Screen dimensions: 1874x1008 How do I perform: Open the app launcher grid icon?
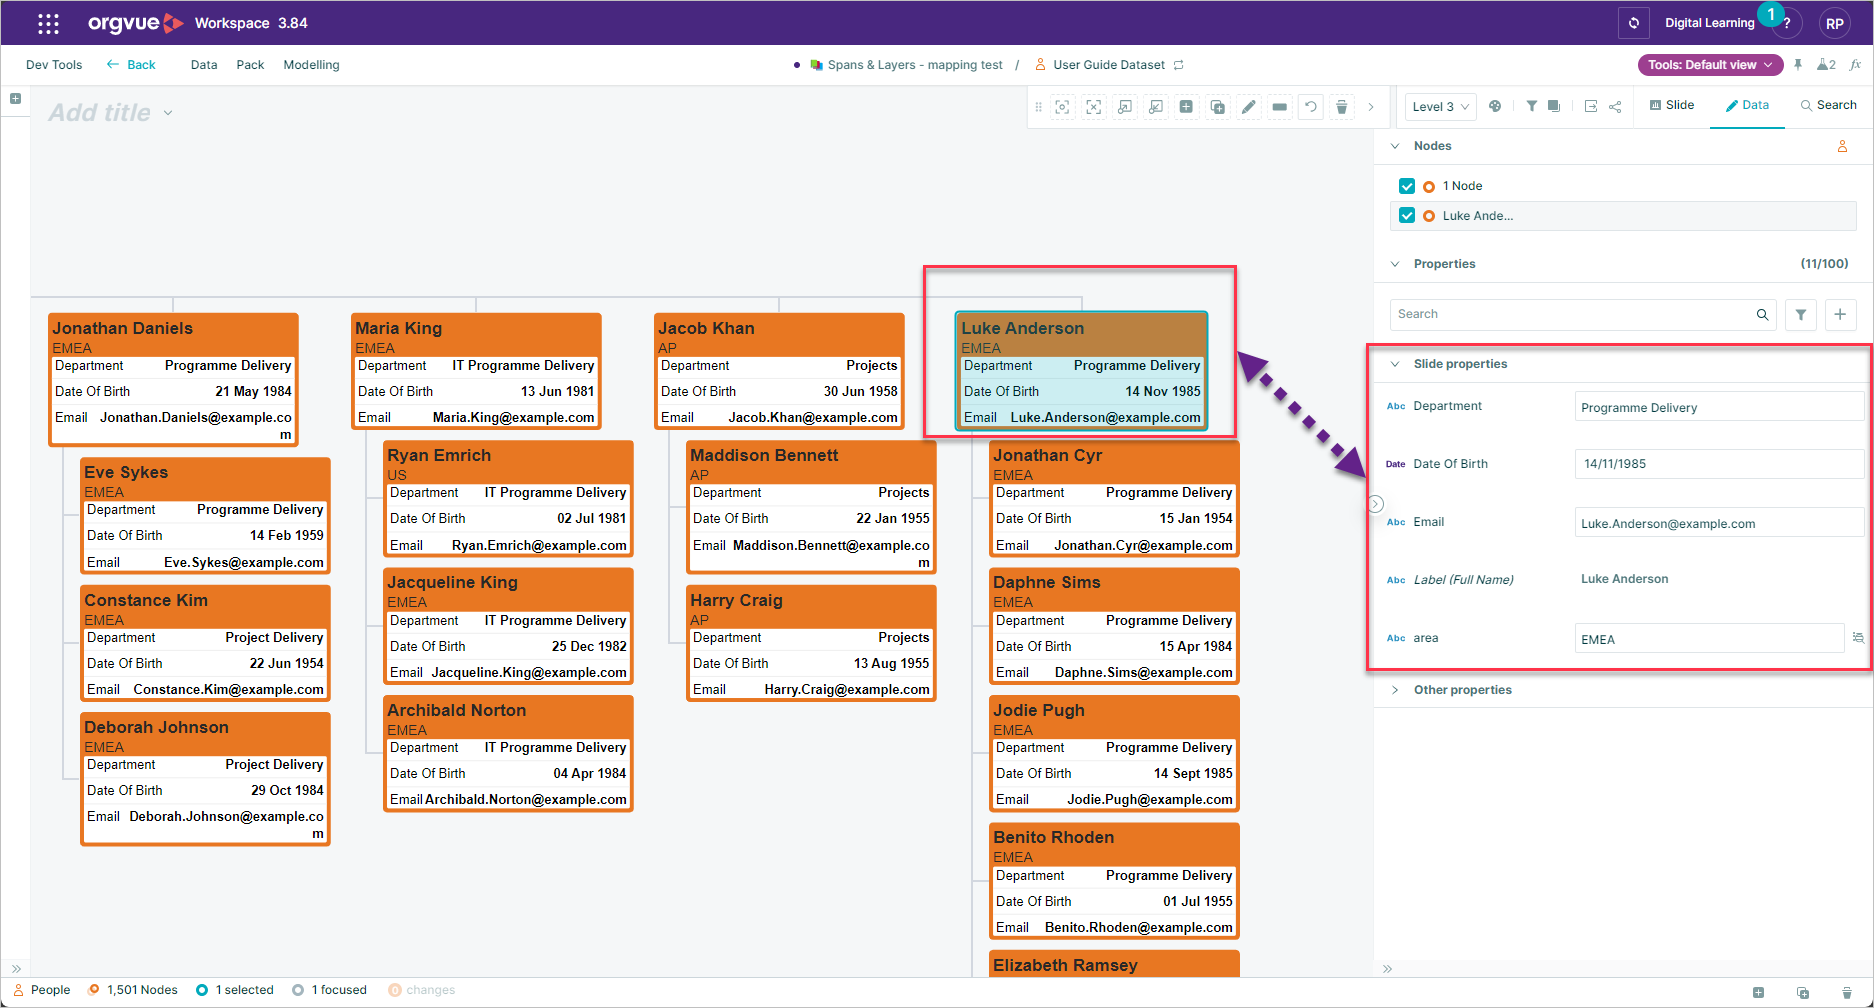pos(48,23)
